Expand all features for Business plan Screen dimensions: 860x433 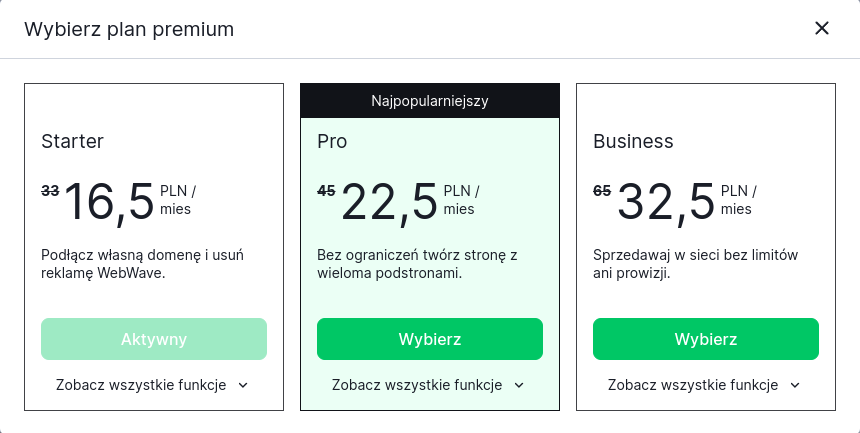(693, 385)
